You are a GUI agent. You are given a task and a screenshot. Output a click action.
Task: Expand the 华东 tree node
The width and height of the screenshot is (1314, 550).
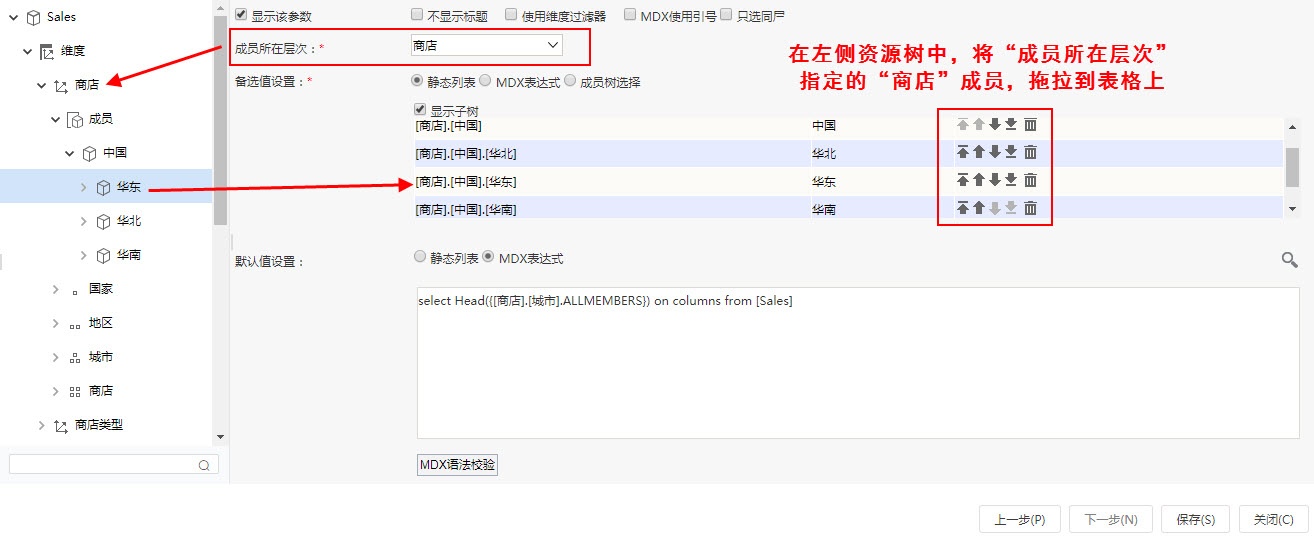(x=83, y=187)
